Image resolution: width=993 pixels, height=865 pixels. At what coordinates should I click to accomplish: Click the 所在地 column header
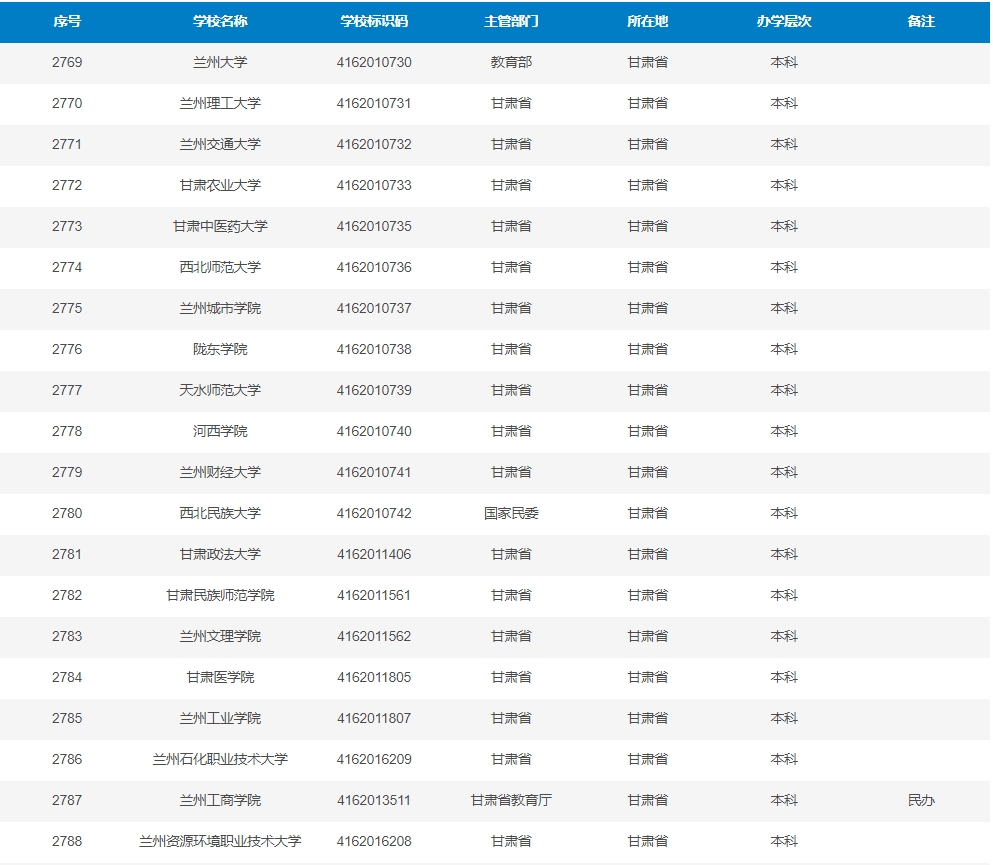pos(647,22)
